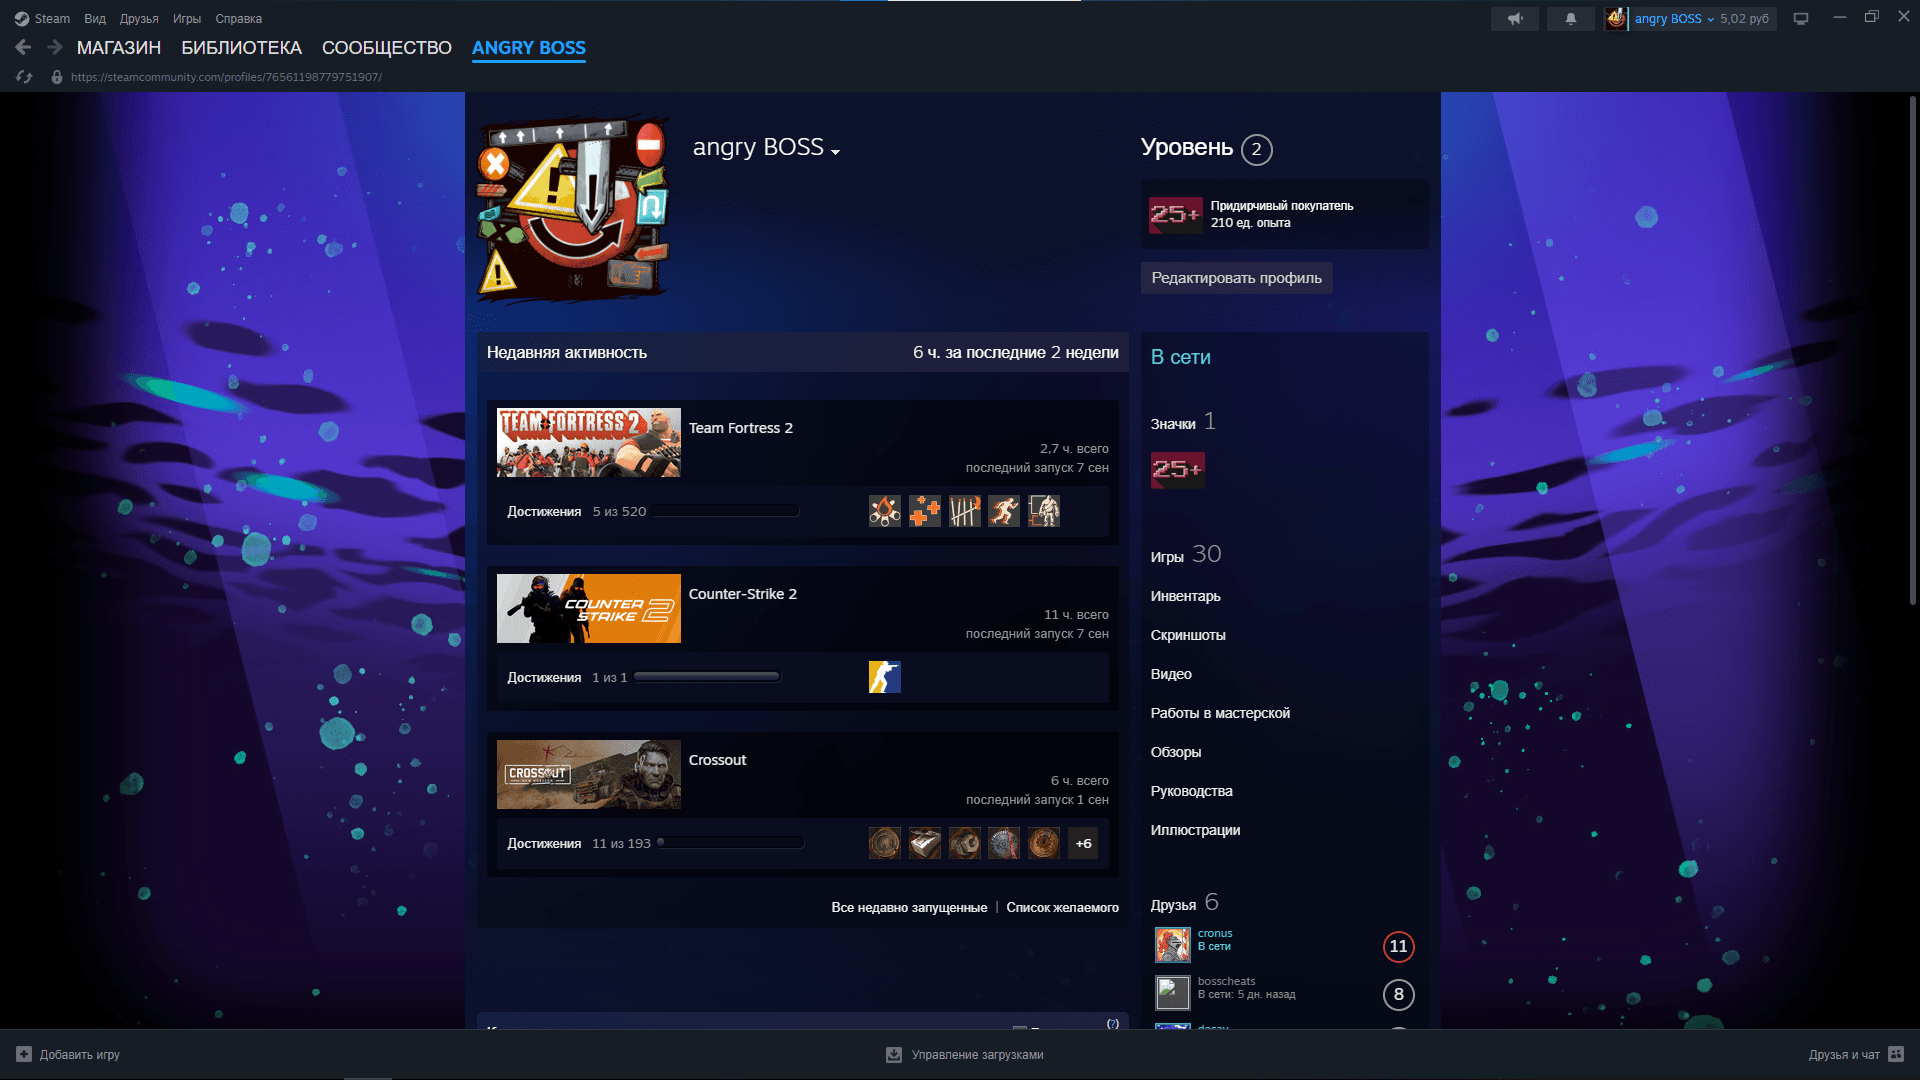Click the plus icon to add game
The image size is (1920, 1080).
pyautogui.click(x=24, y=1054)
